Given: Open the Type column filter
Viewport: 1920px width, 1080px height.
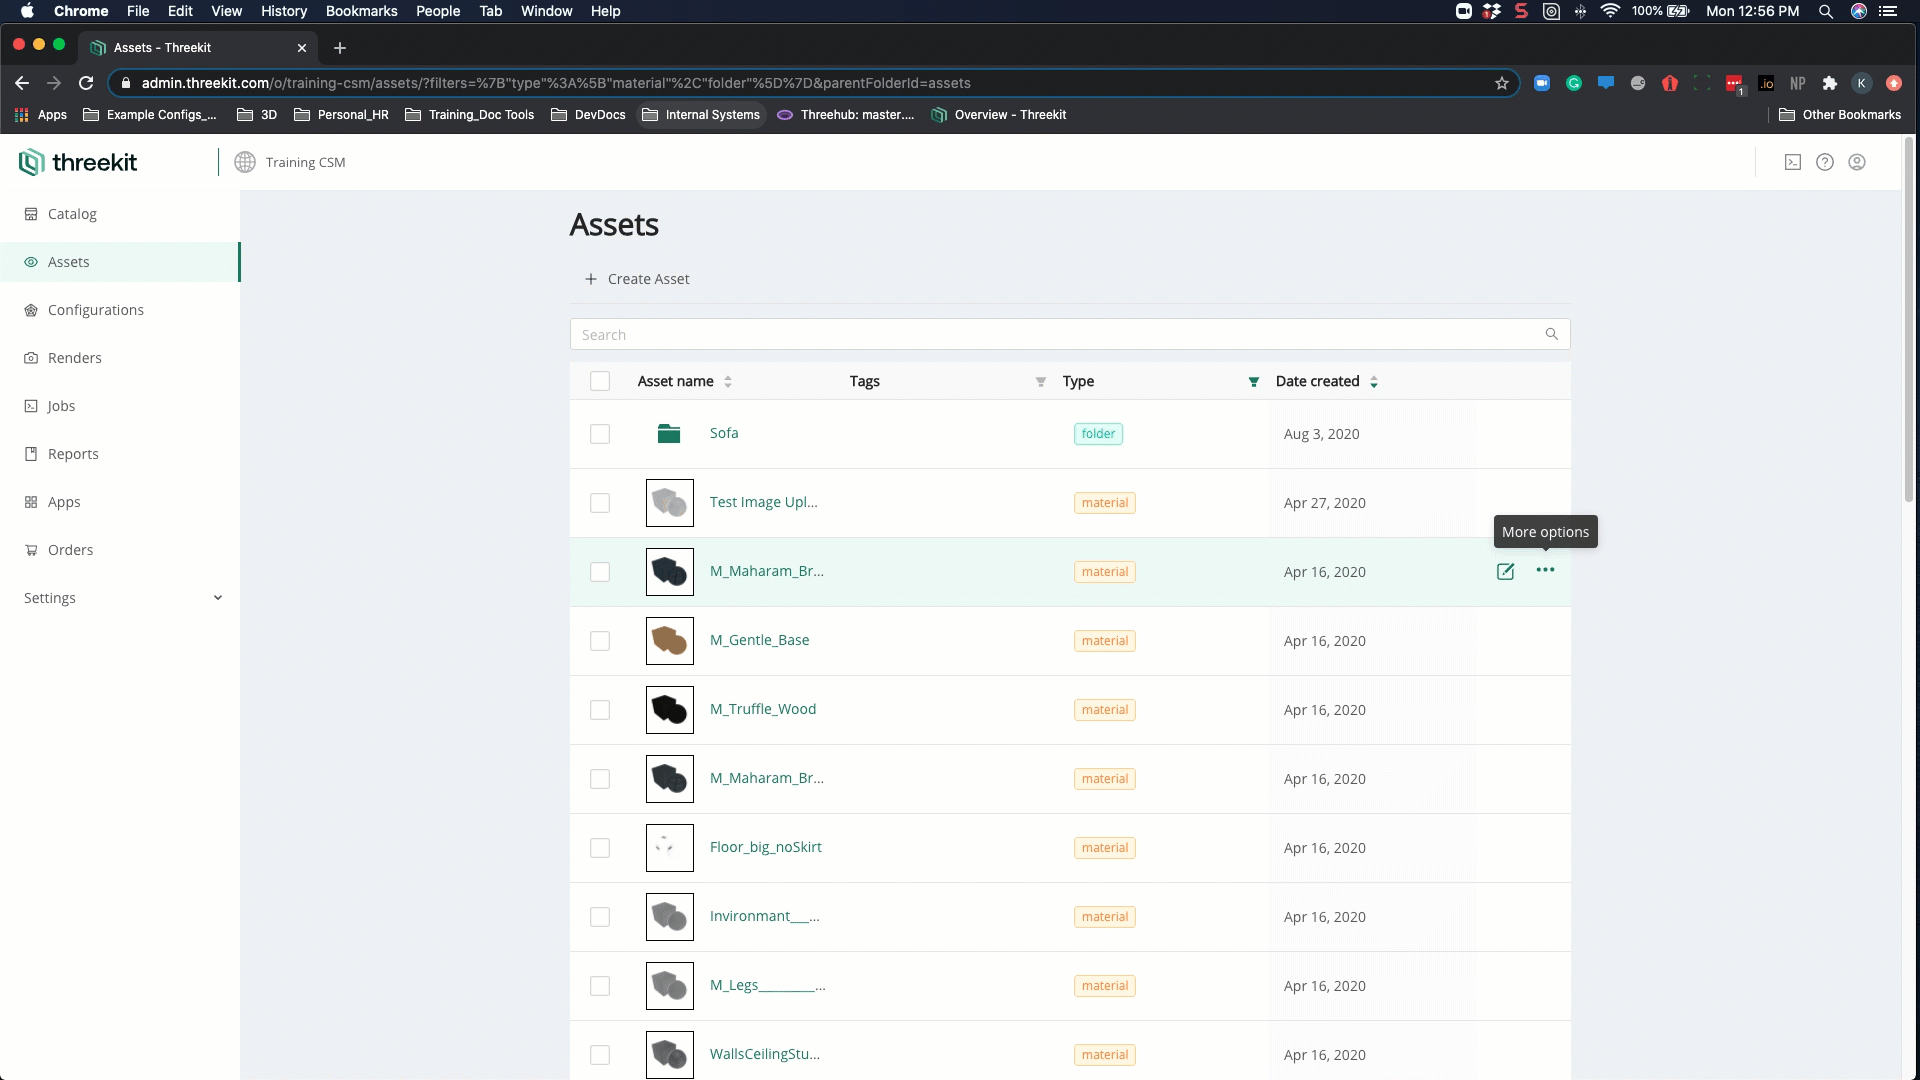Looking at the screenshot, I should [1253, 382].
